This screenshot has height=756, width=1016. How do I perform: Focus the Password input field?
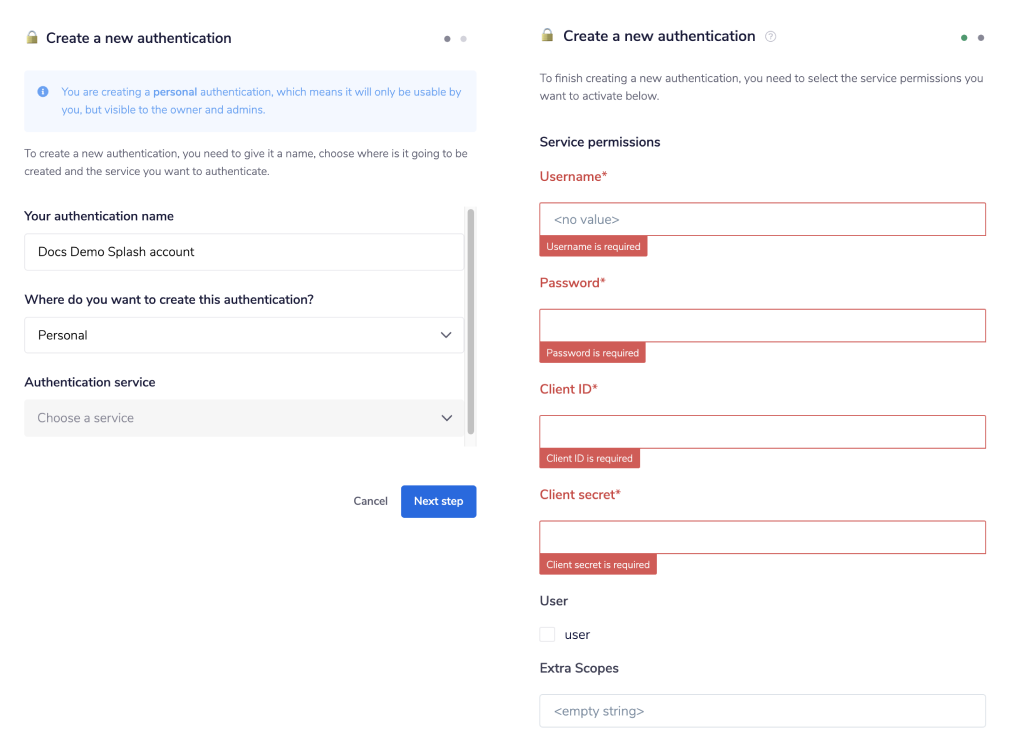[762, 325]
